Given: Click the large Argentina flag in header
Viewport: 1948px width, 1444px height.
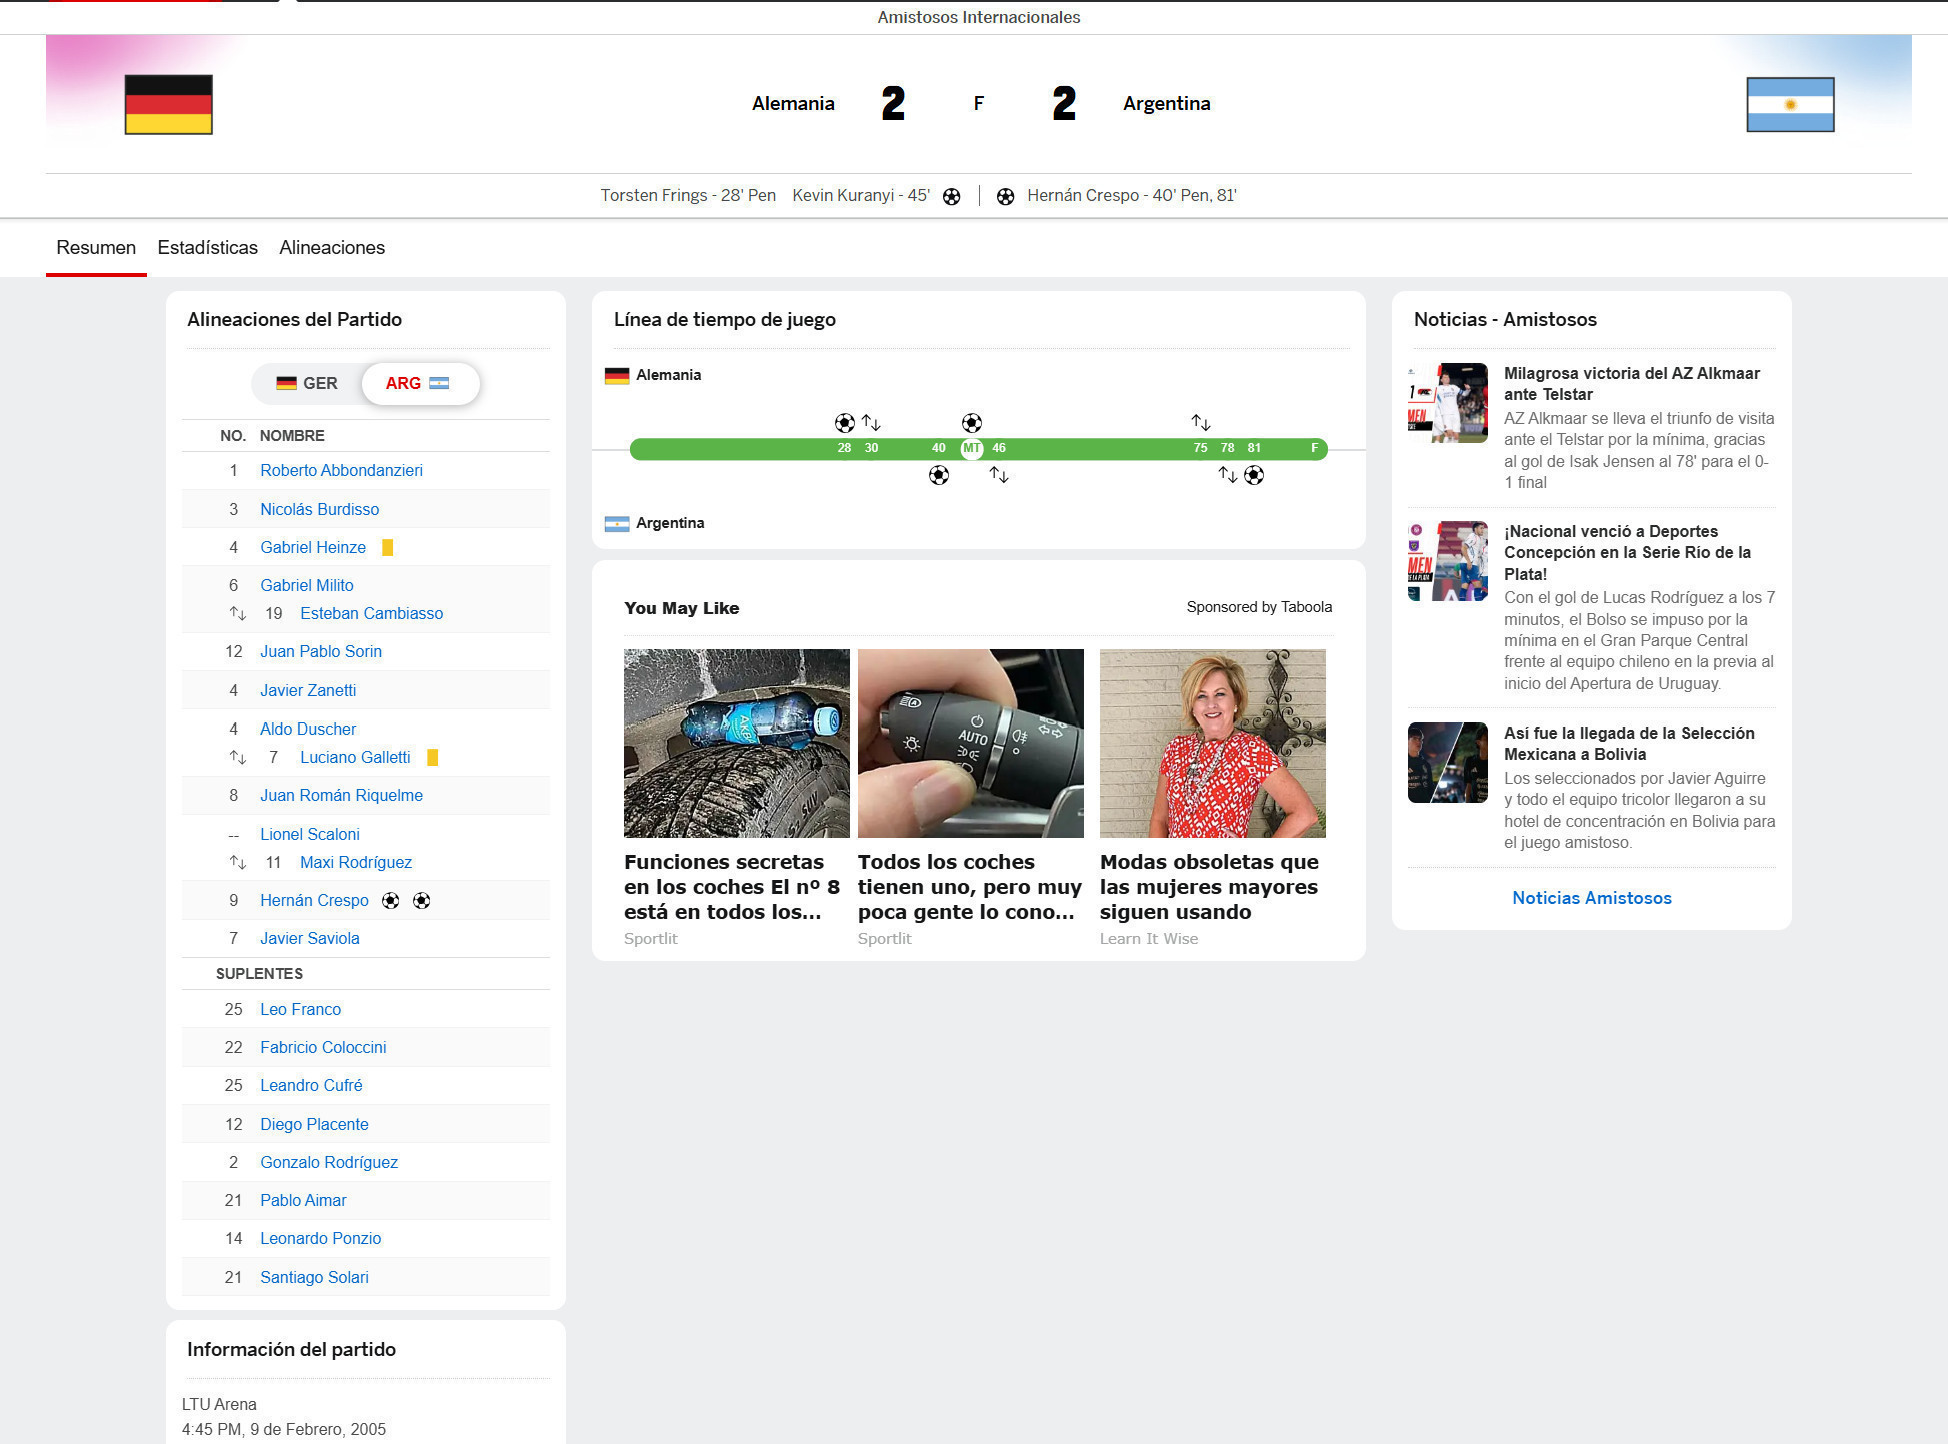Looking at the screenshot, I should point(1789,104).
